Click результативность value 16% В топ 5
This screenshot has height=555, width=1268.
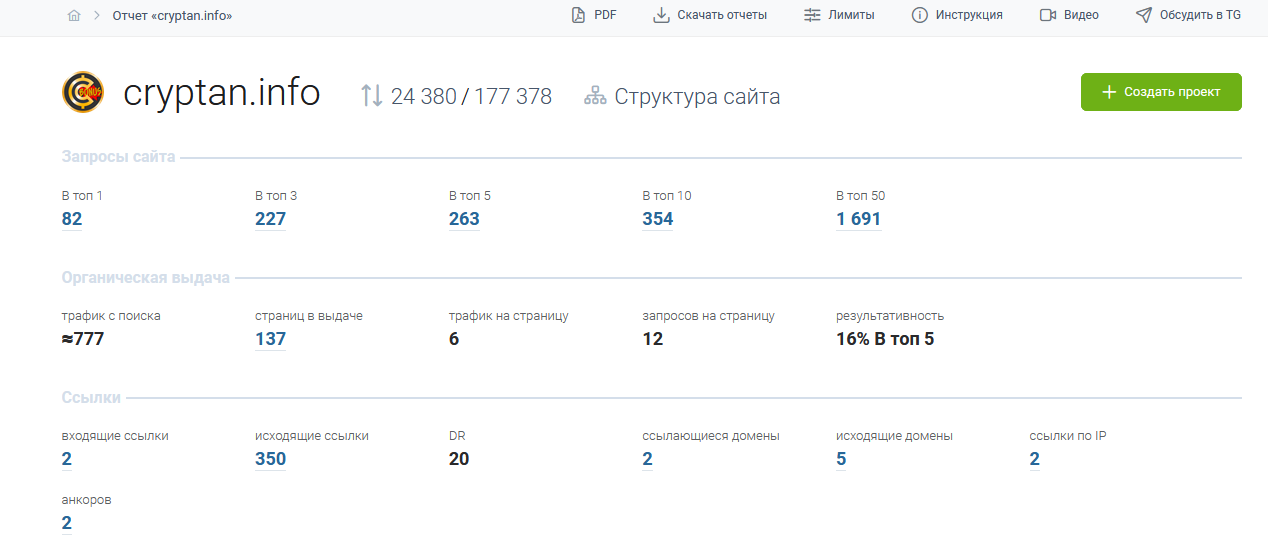point(885,339)
